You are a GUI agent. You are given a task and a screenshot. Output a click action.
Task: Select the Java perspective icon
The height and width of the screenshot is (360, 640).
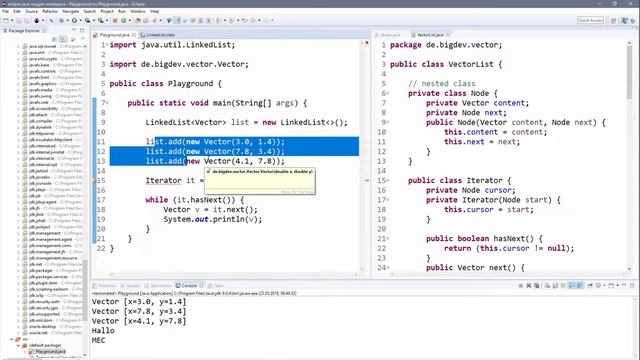pos(624,20)
